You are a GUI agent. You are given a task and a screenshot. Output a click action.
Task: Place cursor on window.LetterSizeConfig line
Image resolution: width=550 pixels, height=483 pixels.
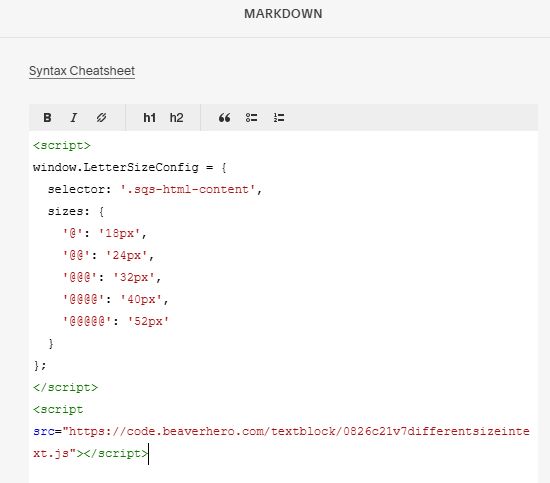click(129, 167)
